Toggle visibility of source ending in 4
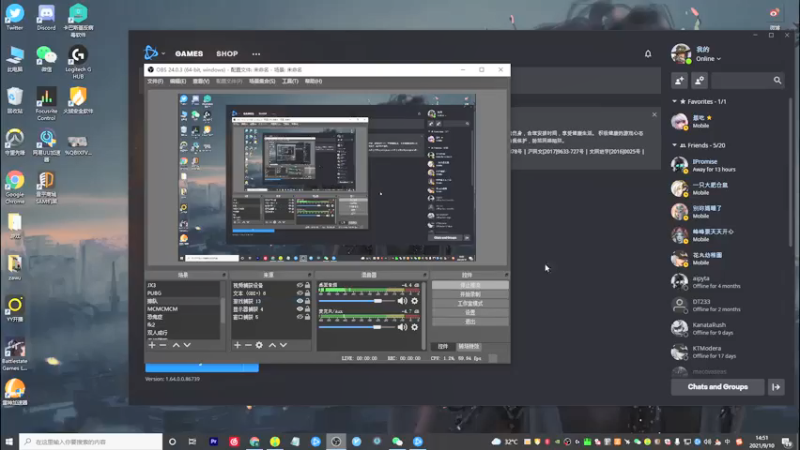This screenshot has height=450, width=800. click(x=300, y=309)
